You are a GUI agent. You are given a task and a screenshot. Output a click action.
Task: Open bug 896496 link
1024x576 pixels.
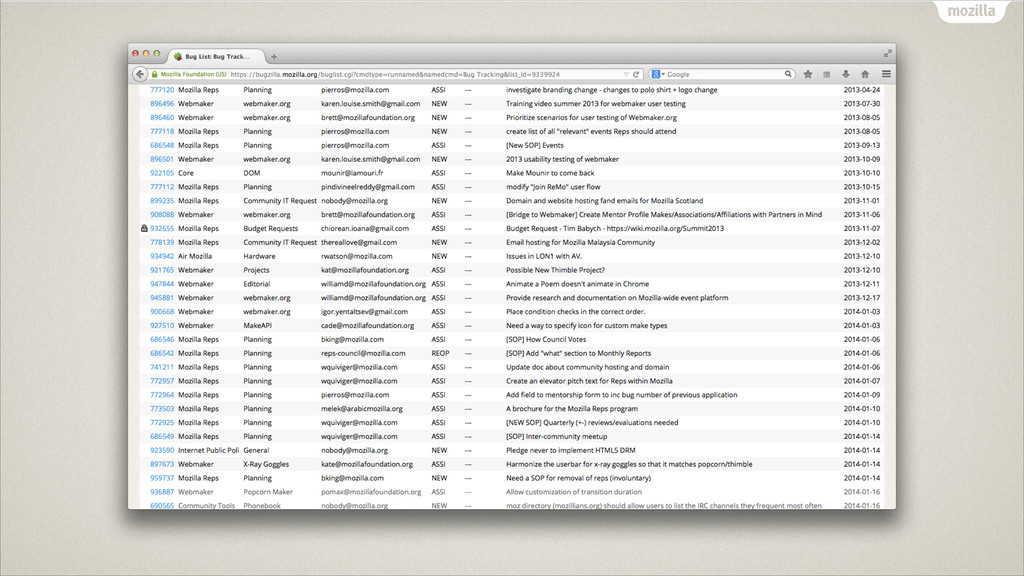click(x=162, y=104)
